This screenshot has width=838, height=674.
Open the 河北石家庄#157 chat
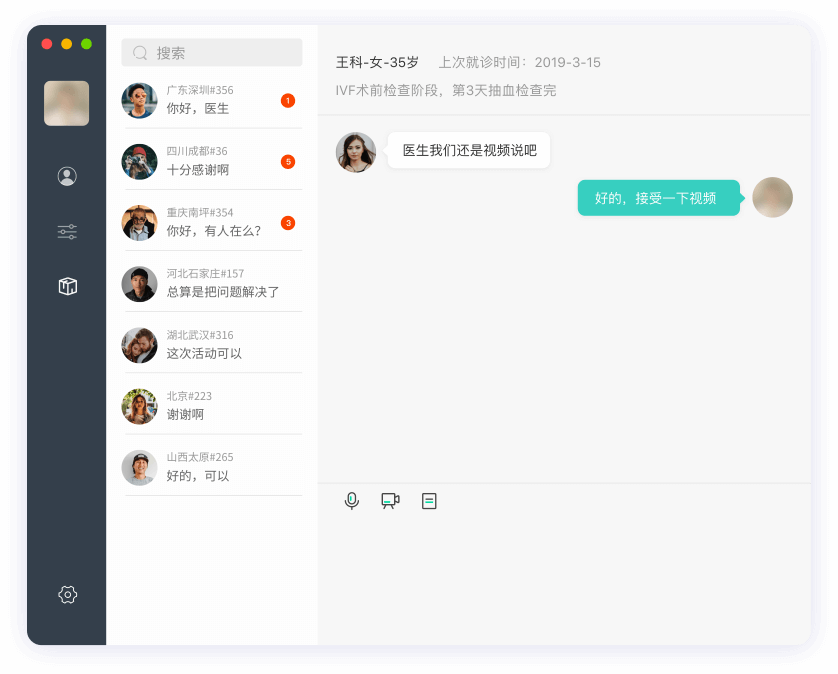pos(211,283)
